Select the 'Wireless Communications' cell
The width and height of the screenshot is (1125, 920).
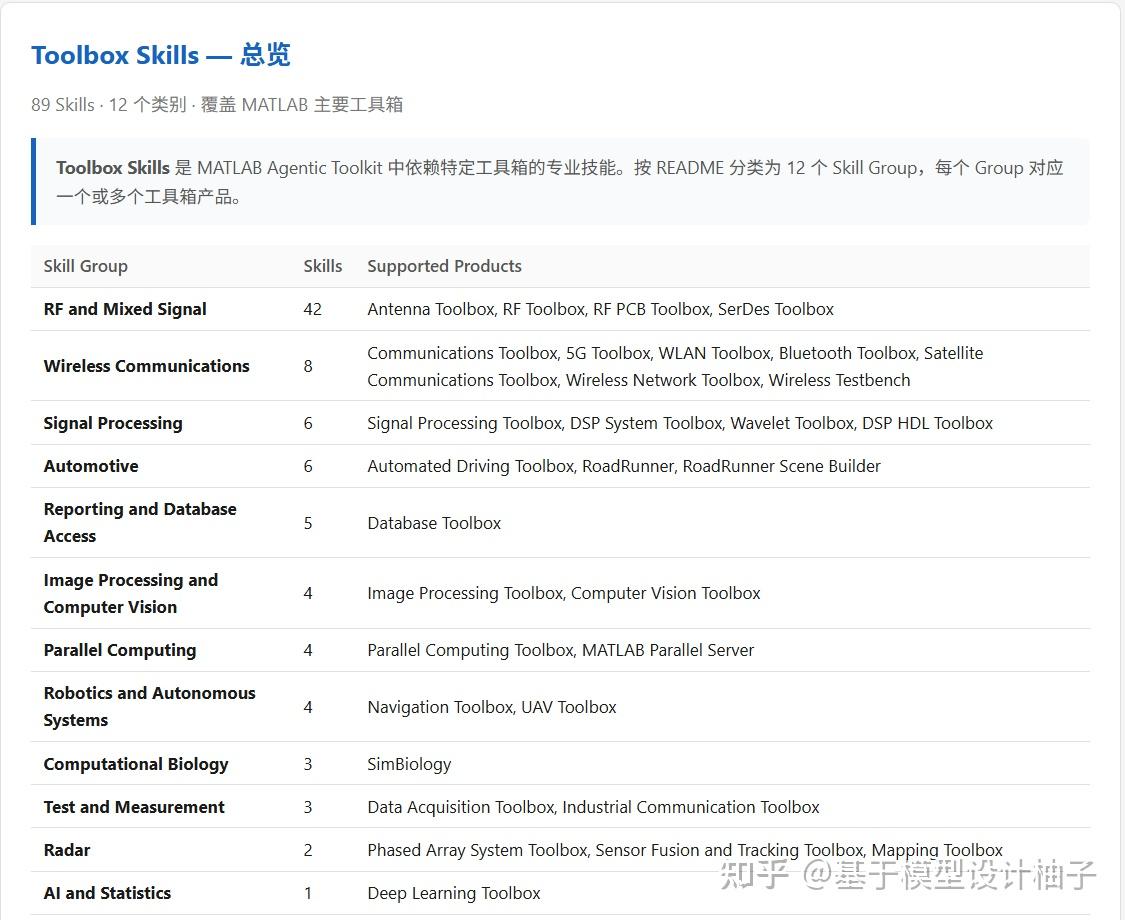(x=146, y=366)
